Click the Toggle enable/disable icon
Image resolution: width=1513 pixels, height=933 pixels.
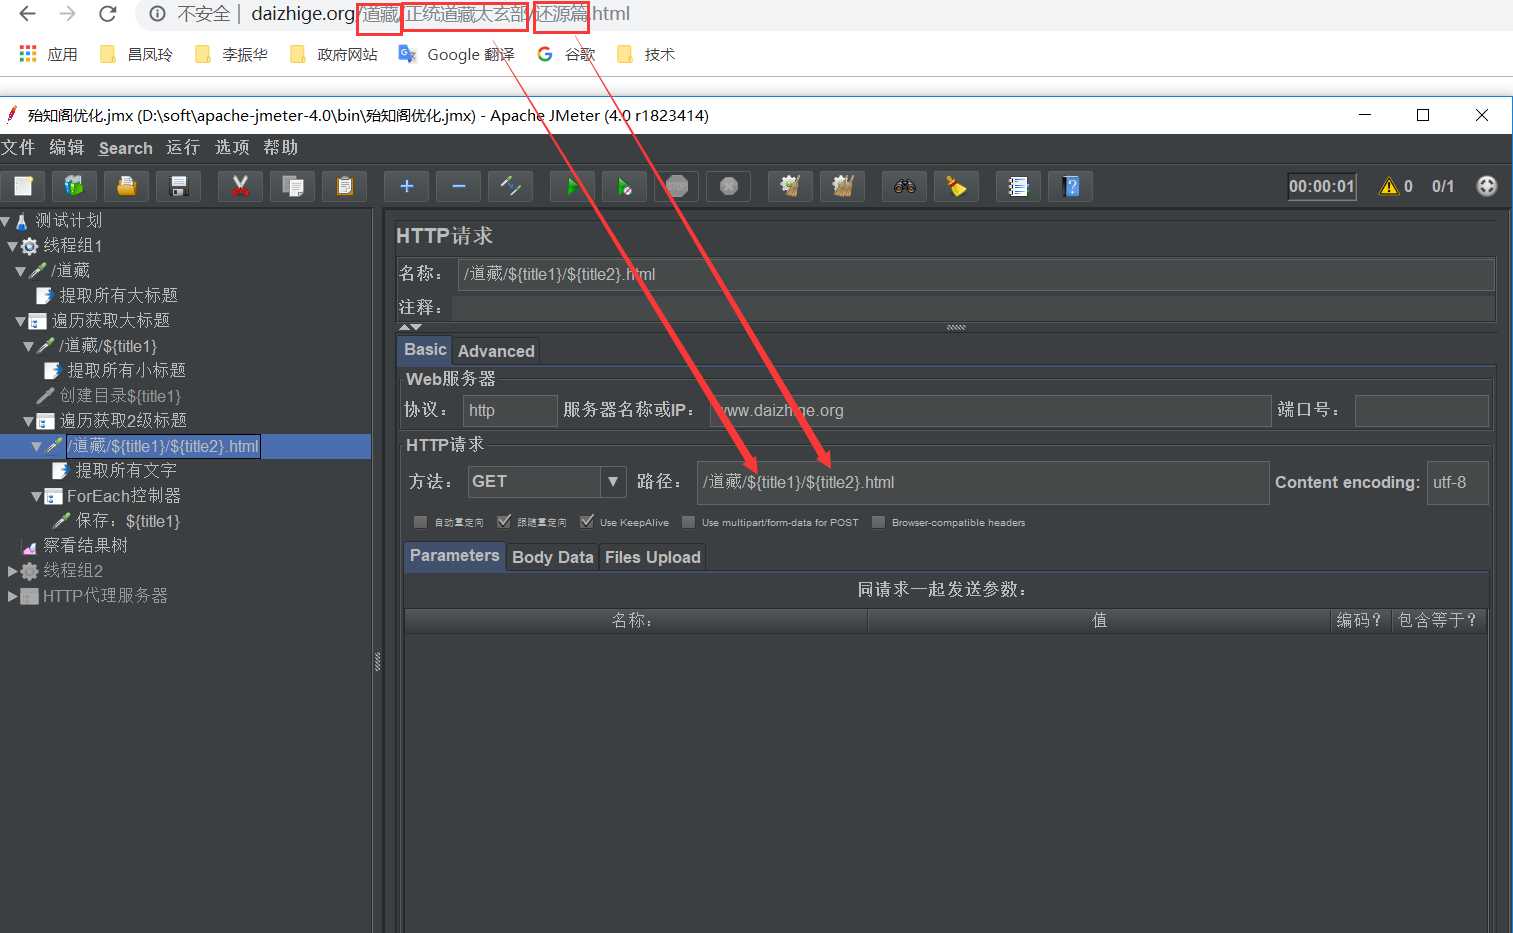pyautogui.click(x=511, y=186)
